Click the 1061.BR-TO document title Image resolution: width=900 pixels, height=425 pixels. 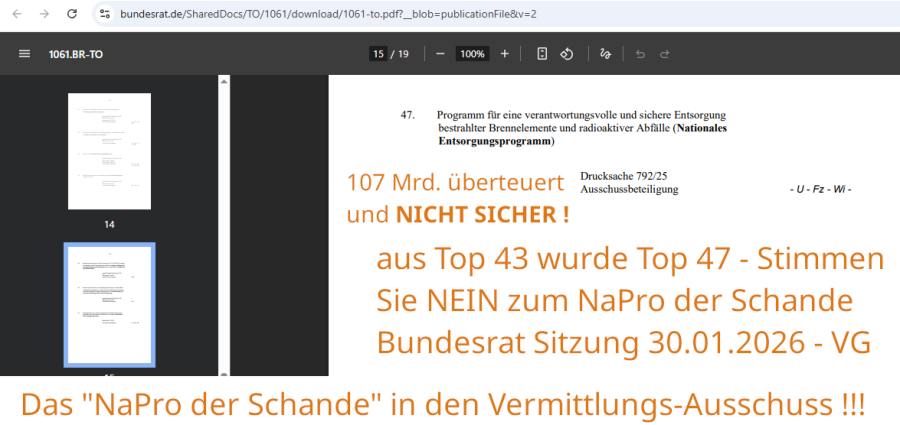(76, 54)
